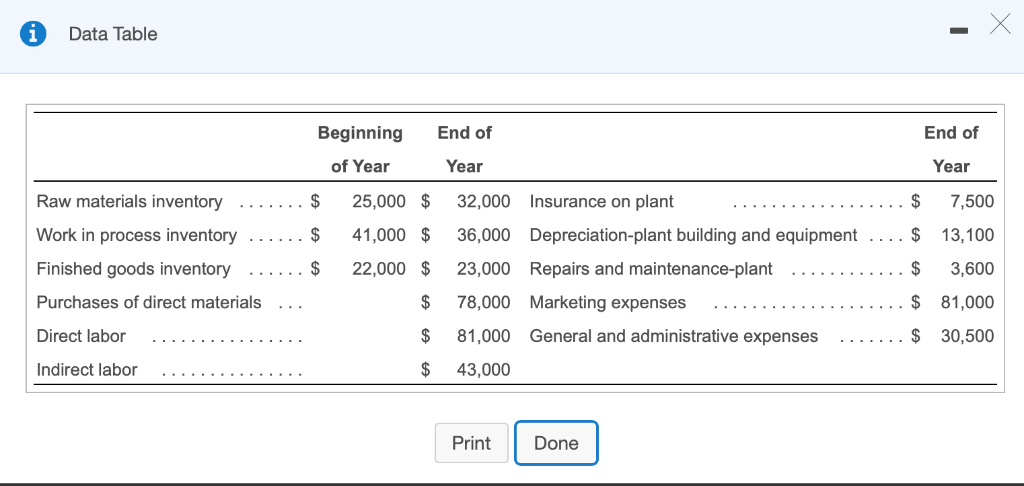Click the Insurance on plant label

tap(601, 202)
